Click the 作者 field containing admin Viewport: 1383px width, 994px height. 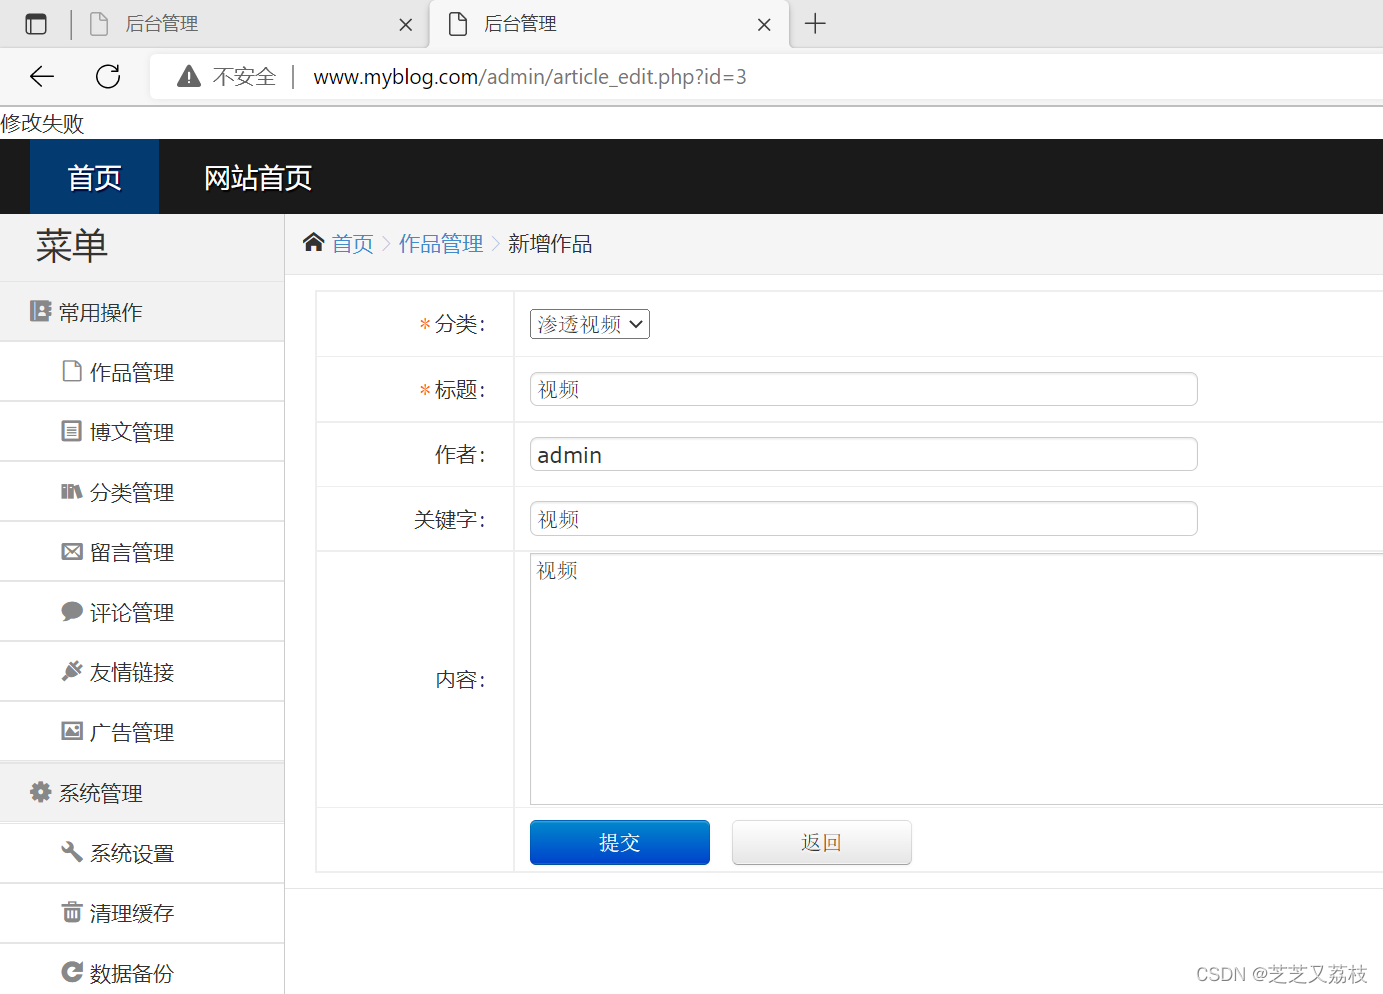[864, 454]
